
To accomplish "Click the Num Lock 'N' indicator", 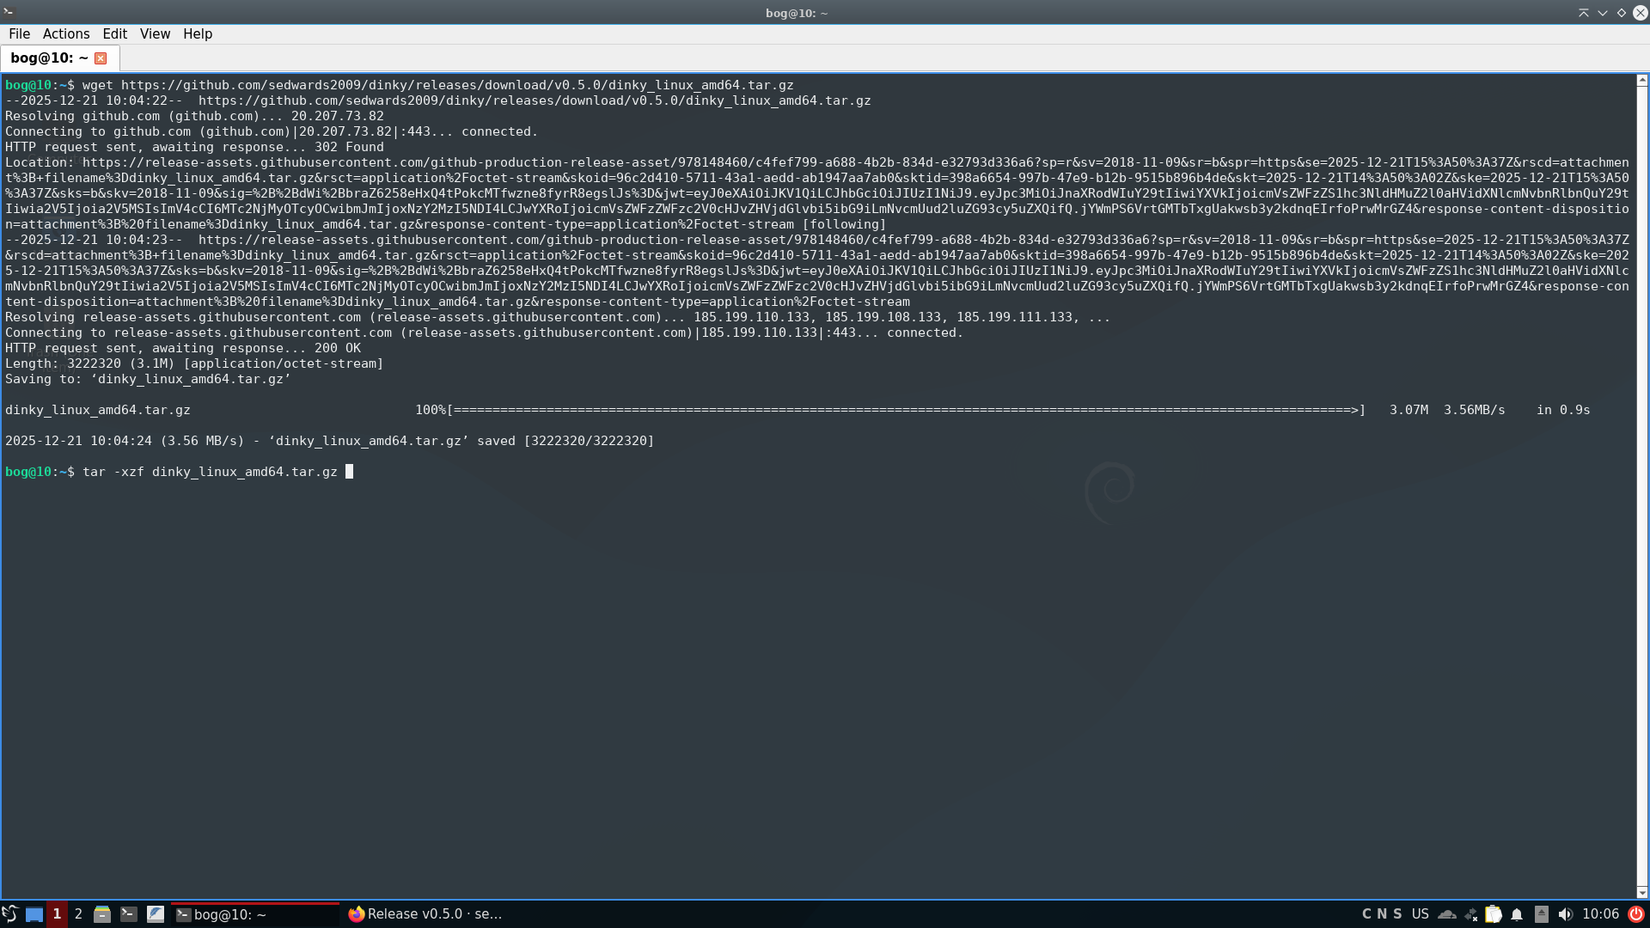I will click(x=1382, y=914).
